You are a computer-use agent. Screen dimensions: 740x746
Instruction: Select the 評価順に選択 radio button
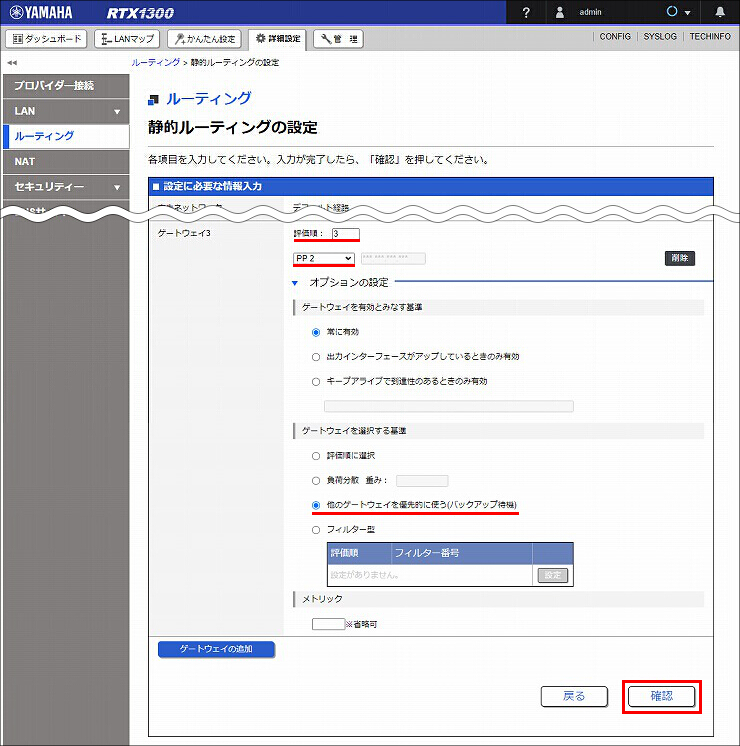click(x=316, y=456)
